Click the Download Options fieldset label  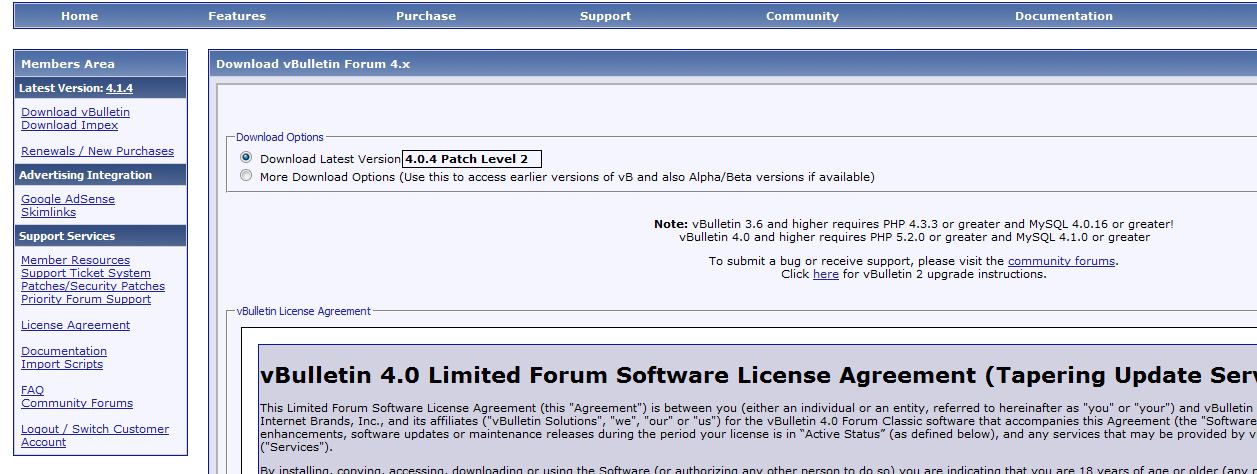click(x=280, y=137)
